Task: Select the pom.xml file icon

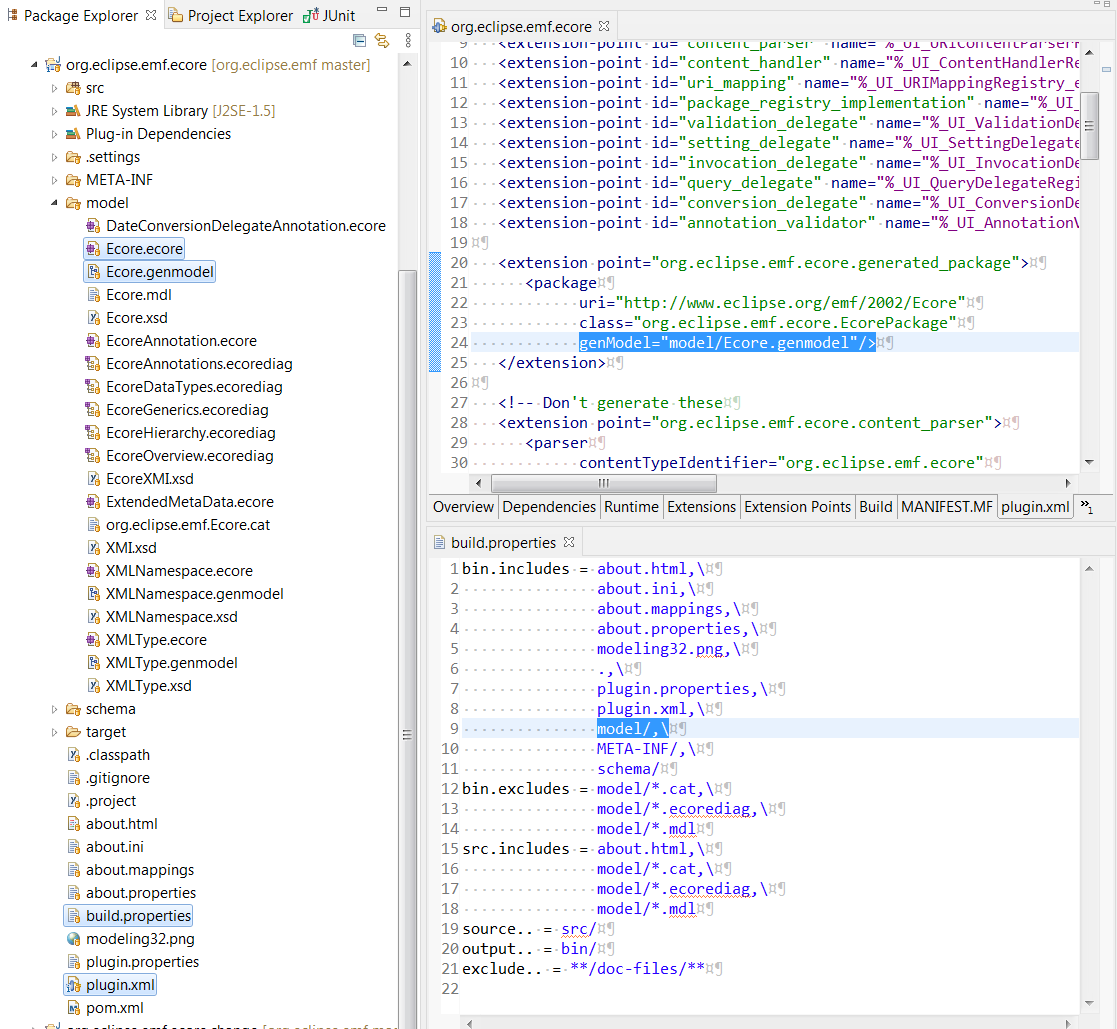Action: click(73, 1008)
